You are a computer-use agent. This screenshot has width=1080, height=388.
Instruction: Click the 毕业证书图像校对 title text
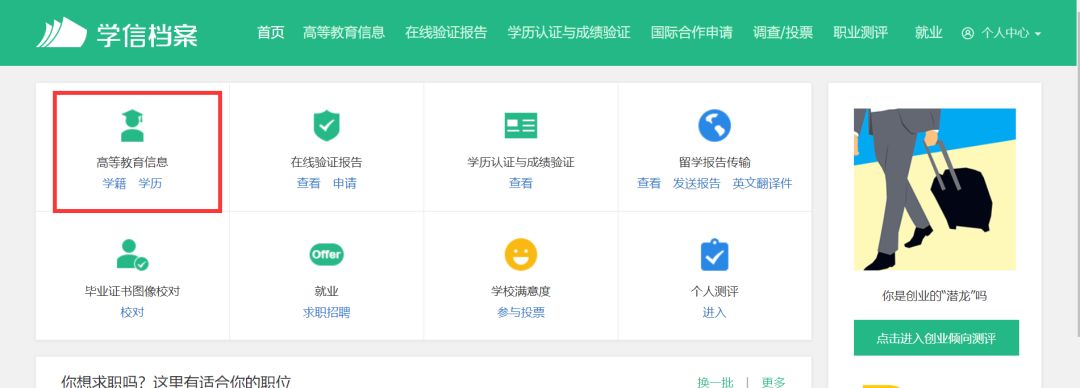[132, 291]
